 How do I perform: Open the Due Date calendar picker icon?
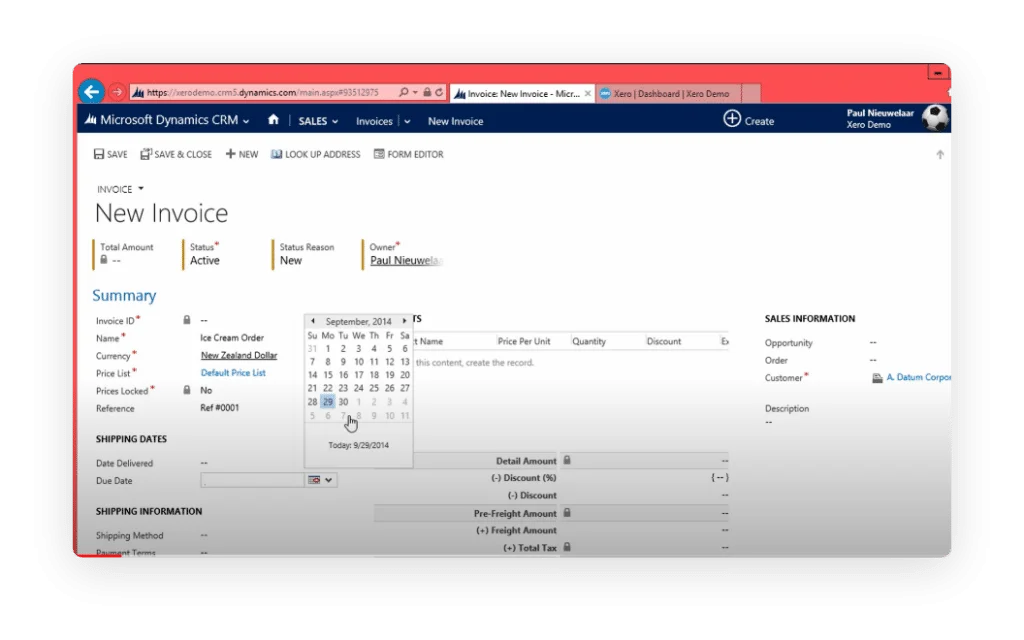click(x=313, y=480)
